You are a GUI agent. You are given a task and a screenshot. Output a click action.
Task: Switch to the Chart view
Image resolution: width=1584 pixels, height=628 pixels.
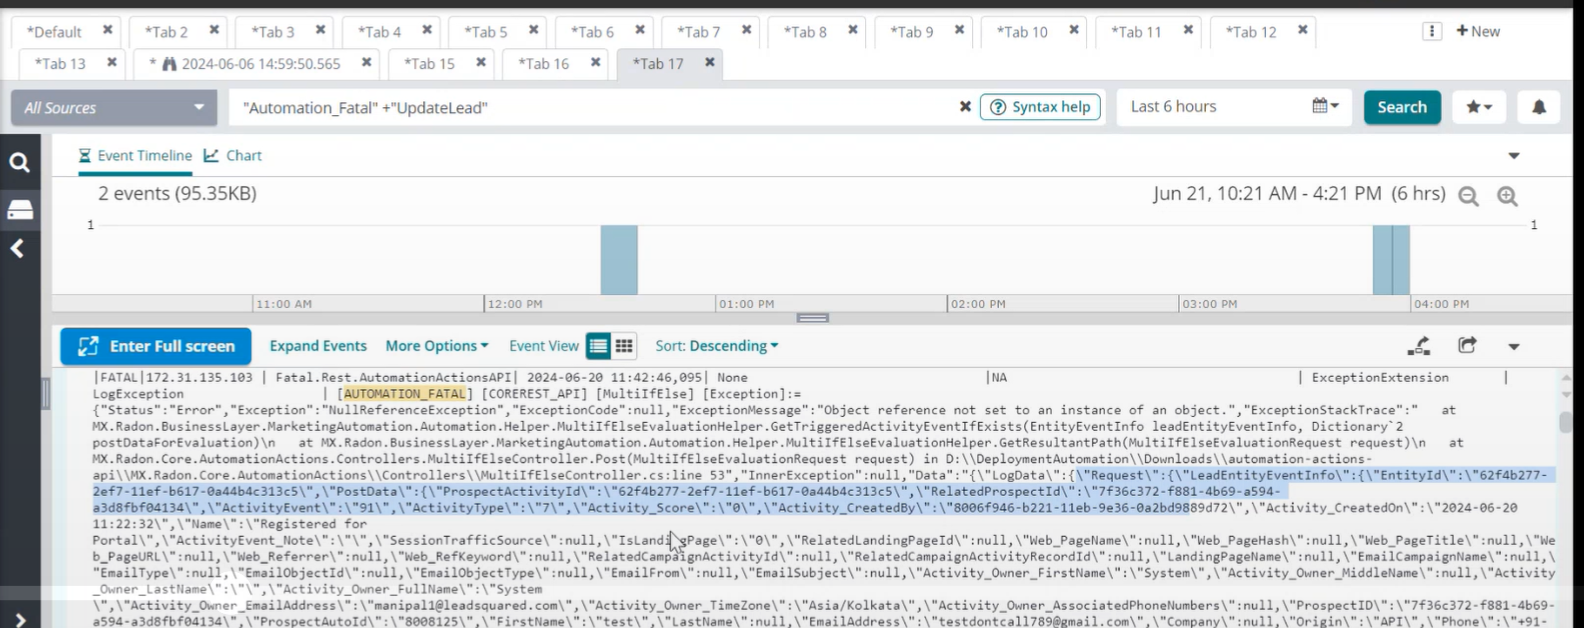click(x=233, y=156)
